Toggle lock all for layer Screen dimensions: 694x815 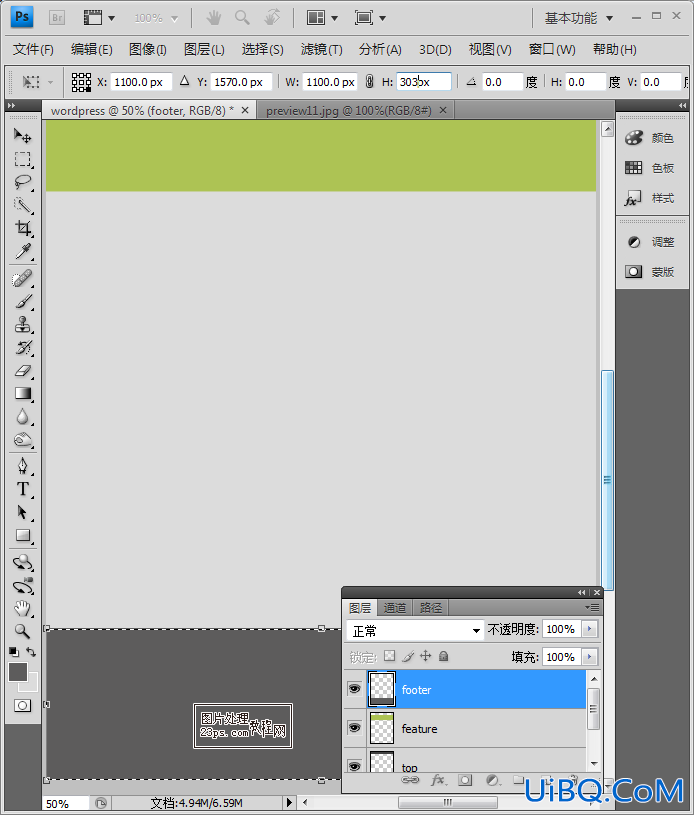[443, 656]
